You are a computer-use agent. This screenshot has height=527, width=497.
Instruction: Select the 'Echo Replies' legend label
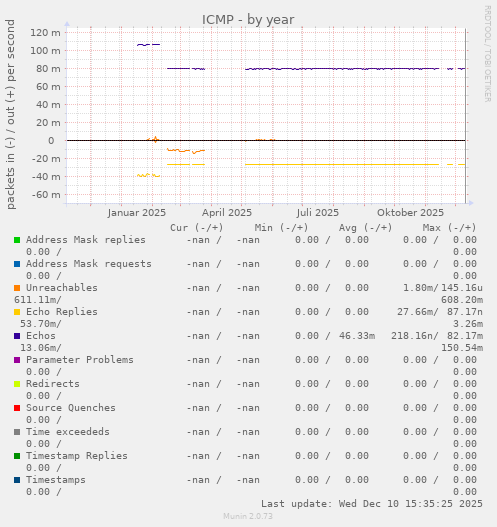tap(62, 312)
